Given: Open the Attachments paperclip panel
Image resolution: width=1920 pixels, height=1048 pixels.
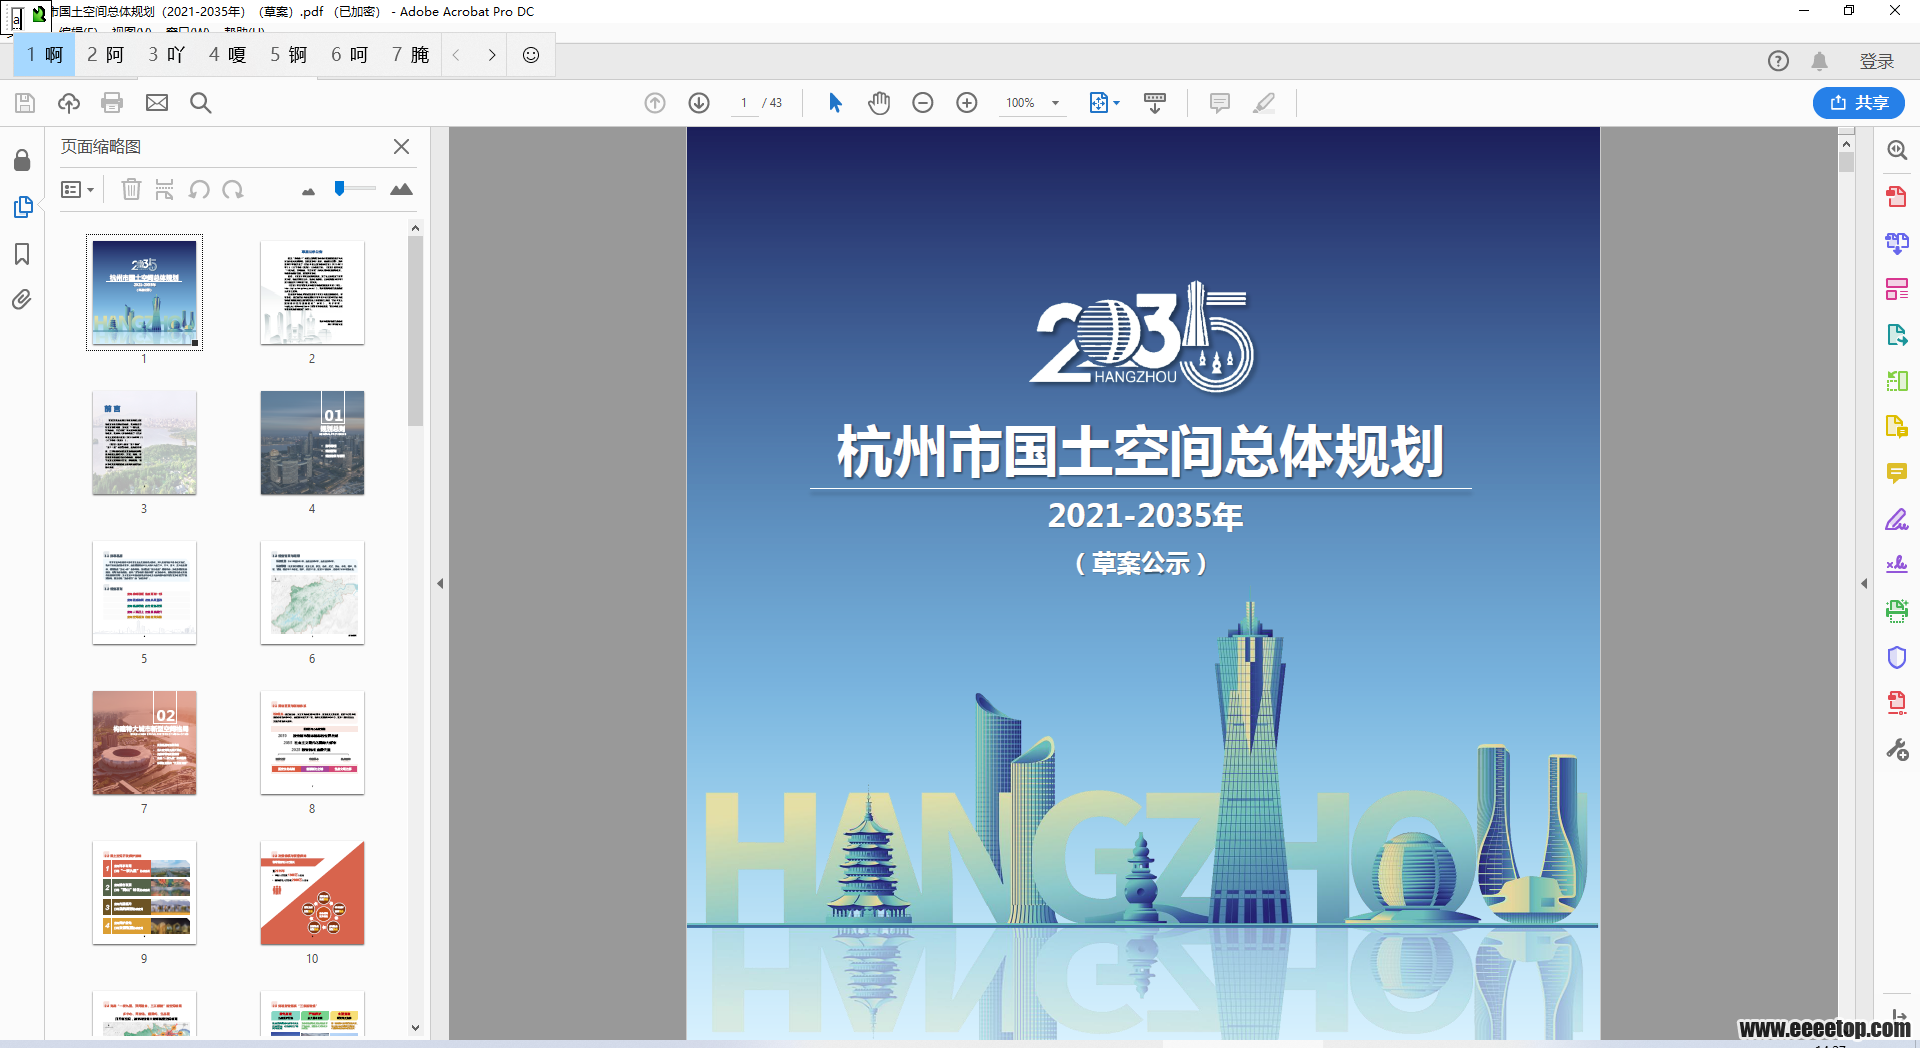Looking at the screenshot, I should click(22, 300).
